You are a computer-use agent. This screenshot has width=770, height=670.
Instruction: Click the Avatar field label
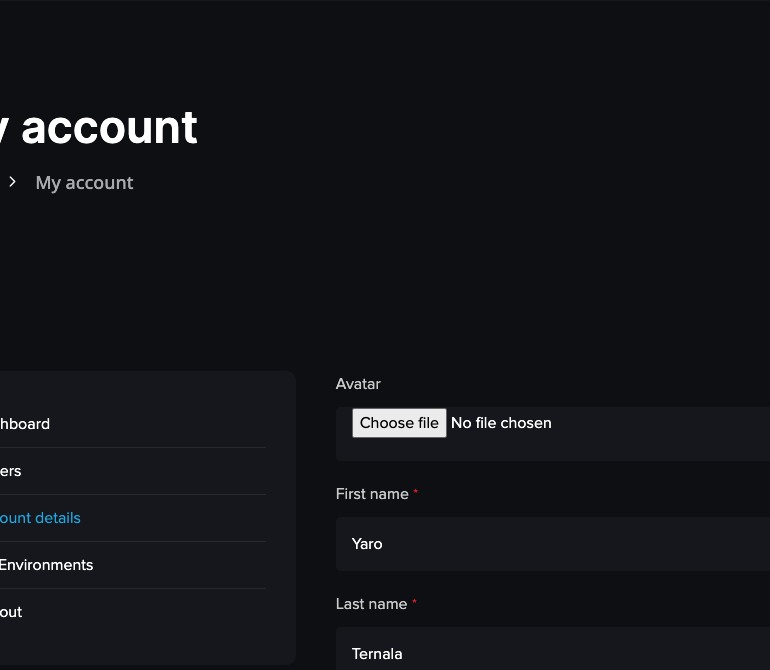pos(358,384)
